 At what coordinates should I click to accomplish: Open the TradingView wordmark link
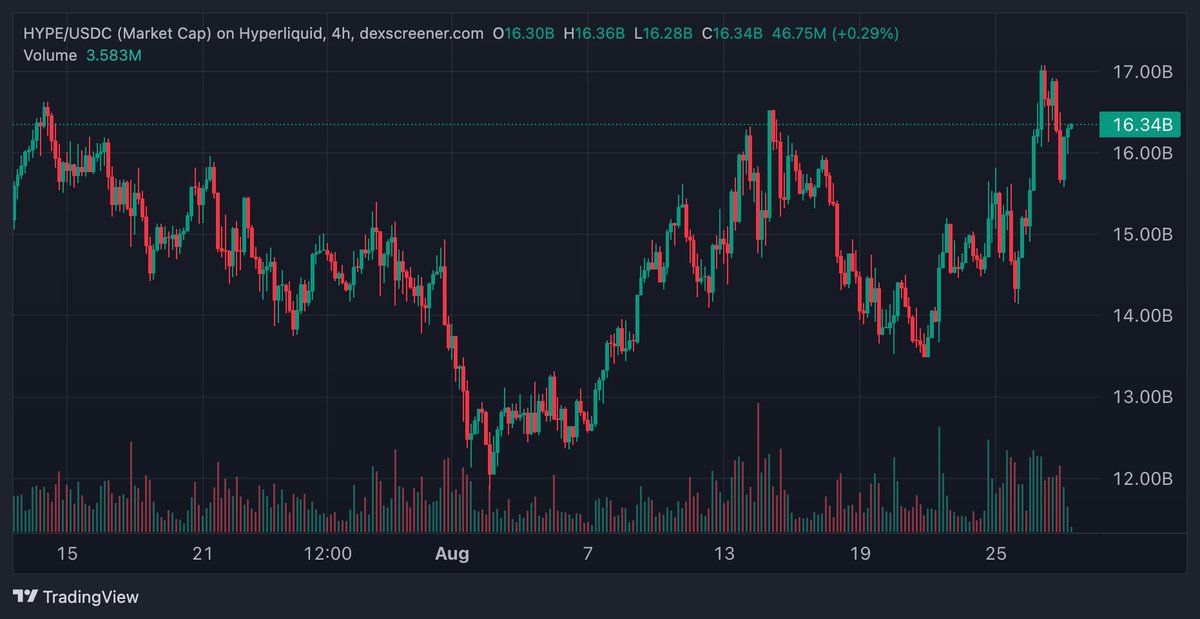pyautogui.click(x=89, y=597)
